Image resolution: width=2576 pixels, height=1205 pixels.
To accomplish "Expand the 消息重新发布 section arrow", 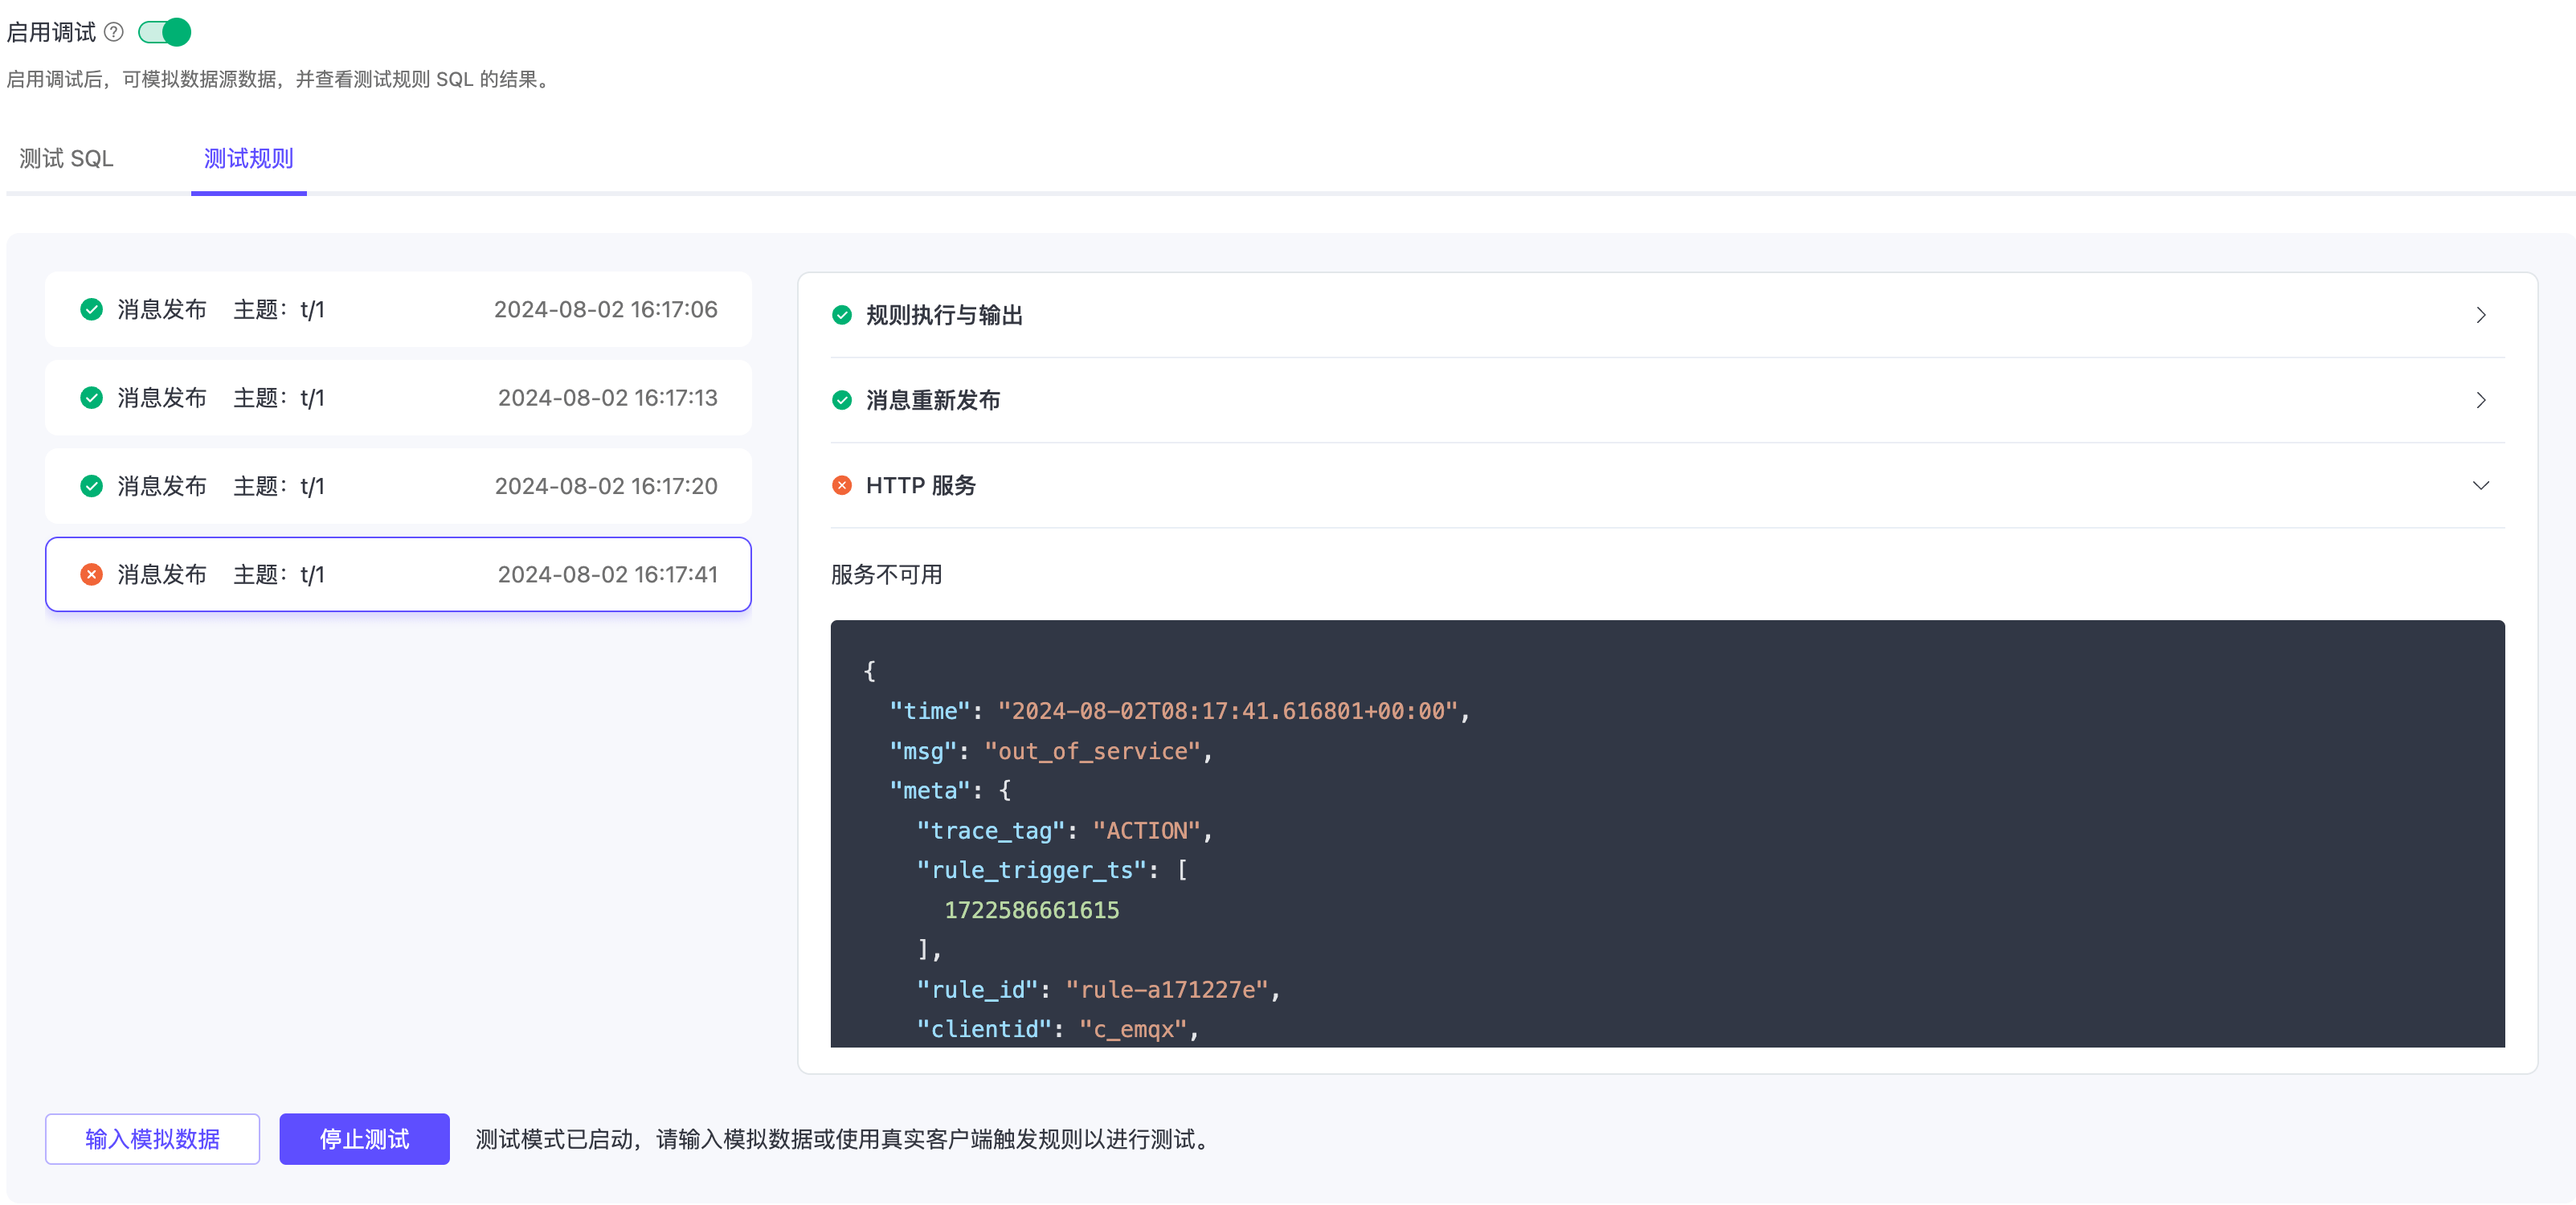I will pyautogui.click(x=2480, y=400).
